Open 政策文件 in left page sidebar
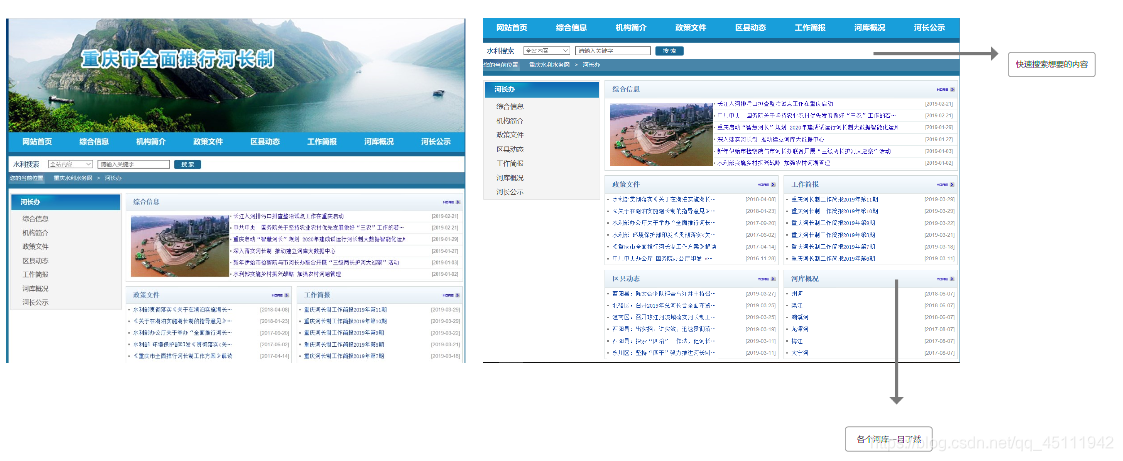The height and width of the screenshot is (461, 1123). point(35,246)
